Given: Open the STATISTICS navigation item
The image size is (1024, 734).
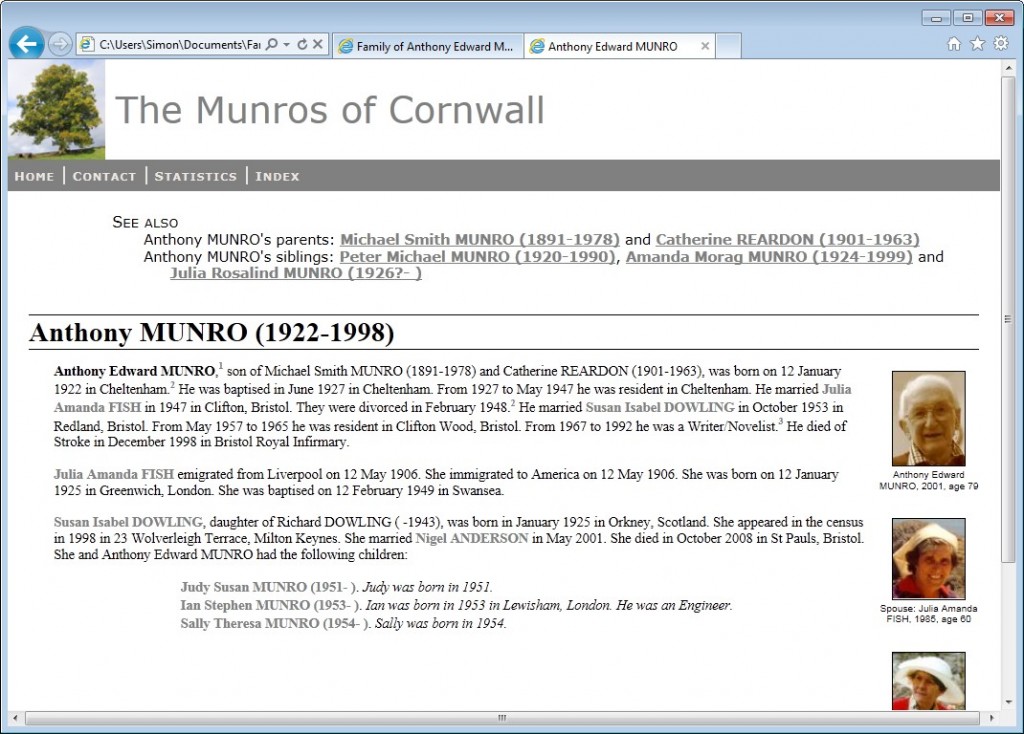Looking at the screenshot, I should click(196, 176).
